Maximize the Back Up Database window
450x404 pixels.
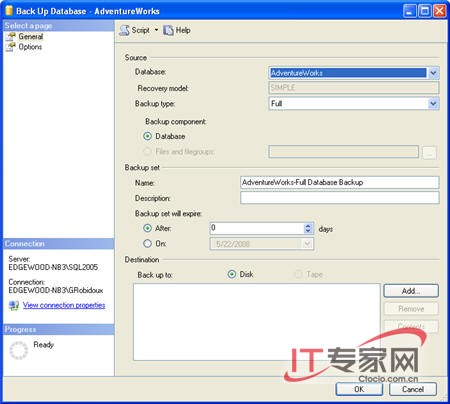coord(425,11)
